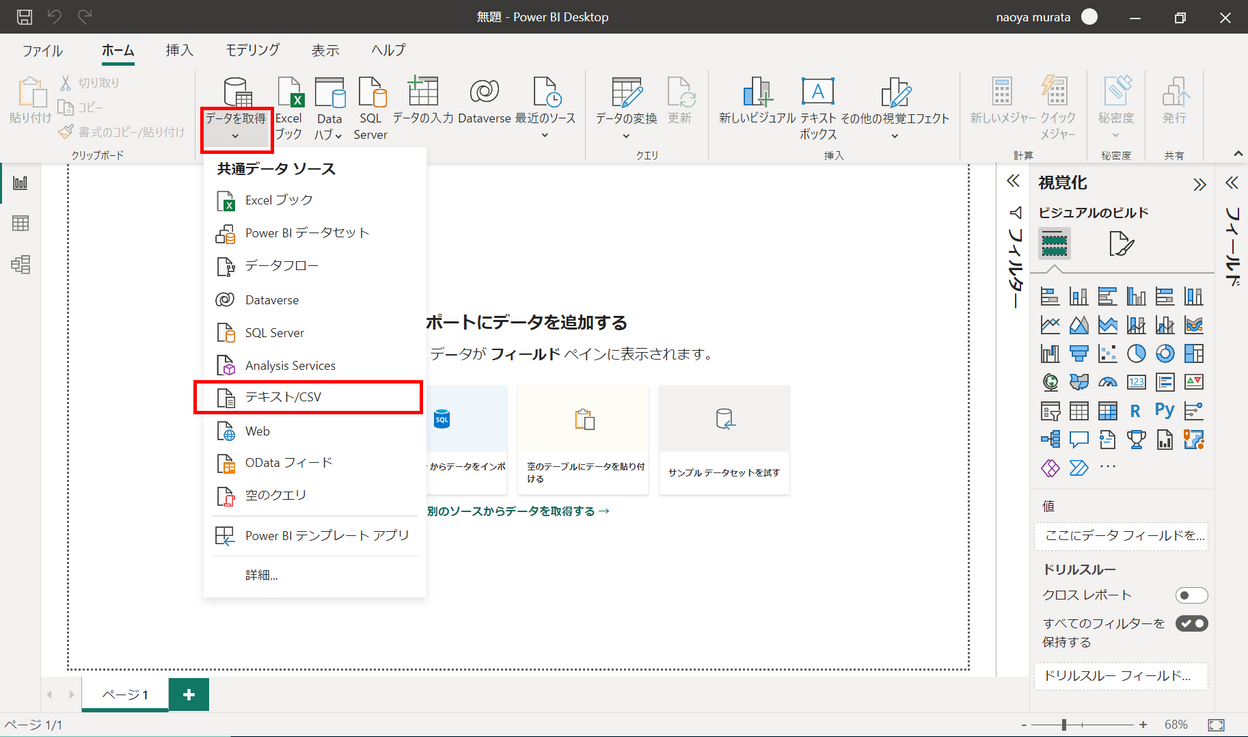
Task: Open データの入力 to enter data manually
Action: tap(423, 101)
